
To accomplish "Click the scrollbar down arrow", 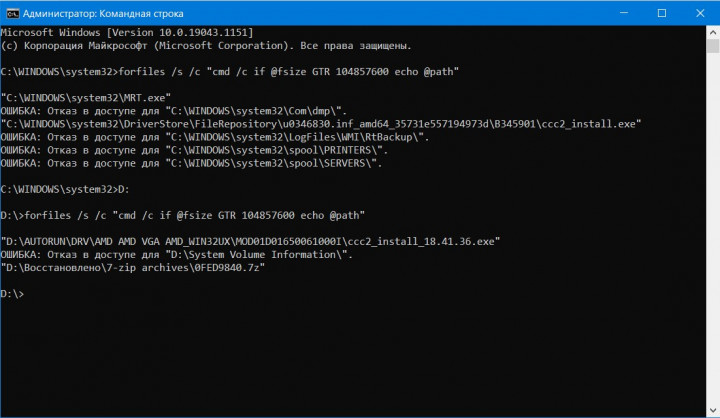I will tap(711, 410).
